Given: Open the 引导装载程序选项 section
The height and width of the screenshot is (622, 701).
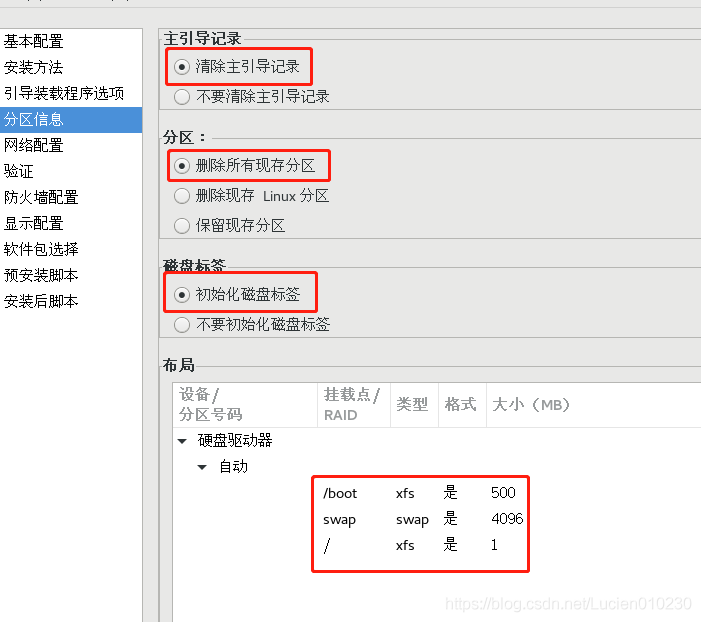Looking at the screenshot, I should [71, 93].
